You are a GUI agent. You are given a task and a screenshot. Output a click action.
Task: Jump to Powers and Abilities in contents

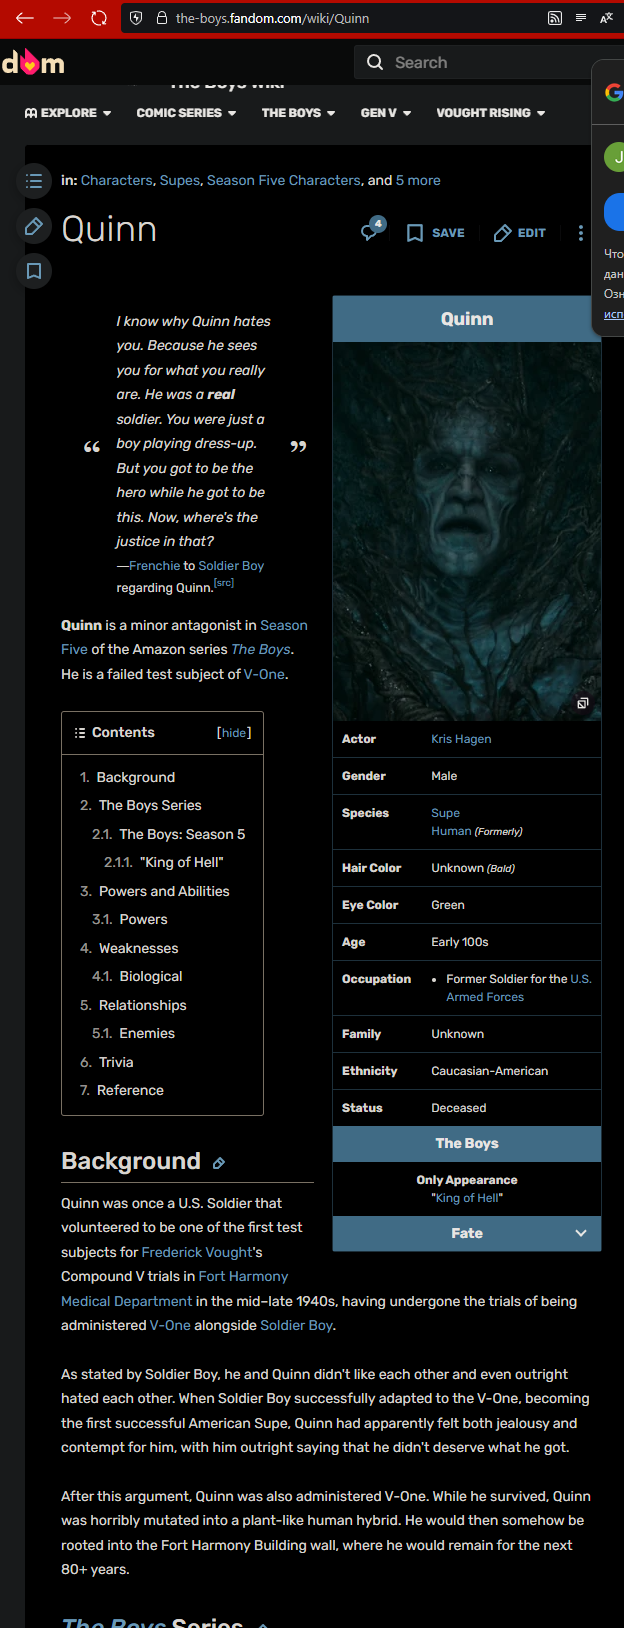164,891
